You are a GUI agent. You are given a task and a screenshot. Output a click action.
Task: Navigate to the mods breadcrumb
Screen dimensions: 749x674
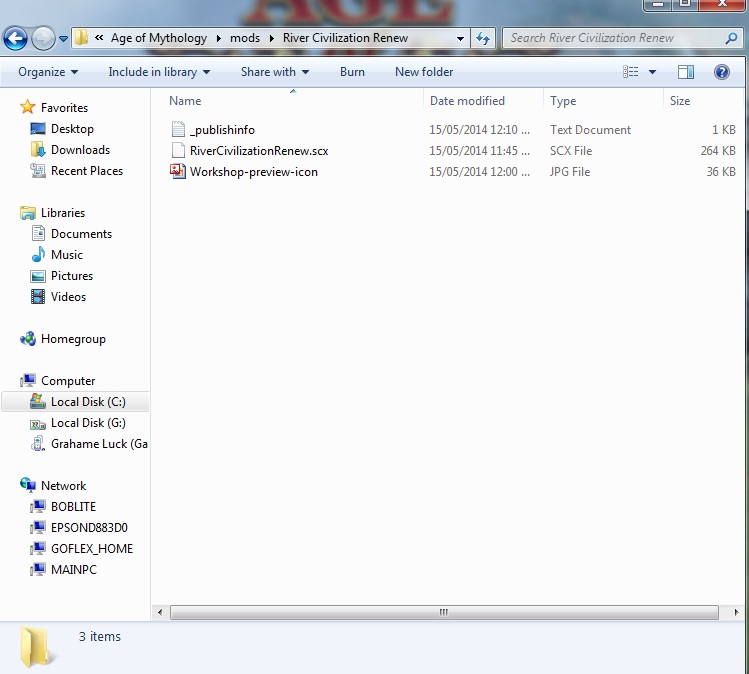[245, 38]
